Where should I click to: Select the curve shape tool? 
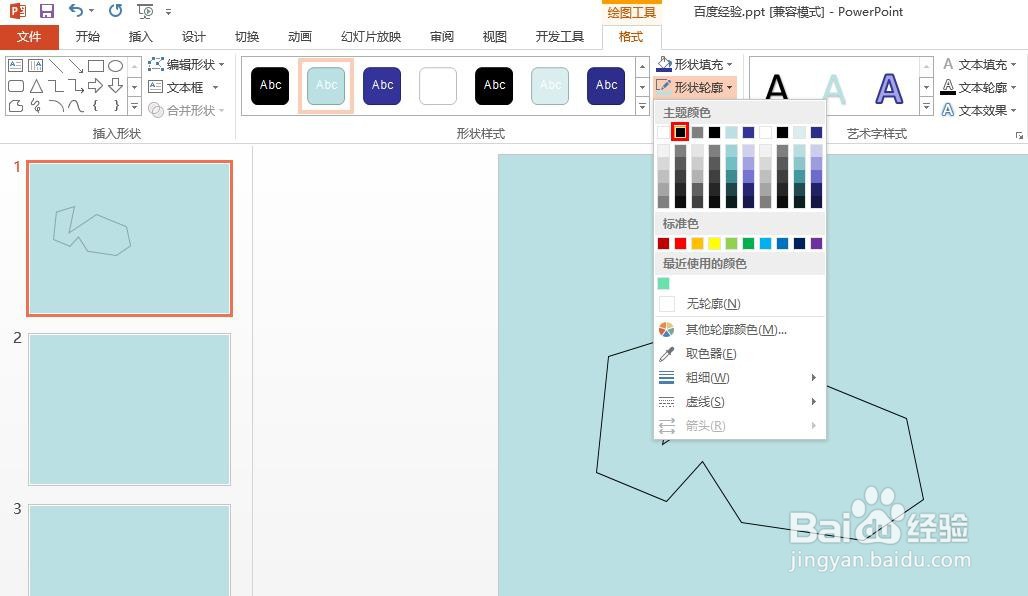76,106
